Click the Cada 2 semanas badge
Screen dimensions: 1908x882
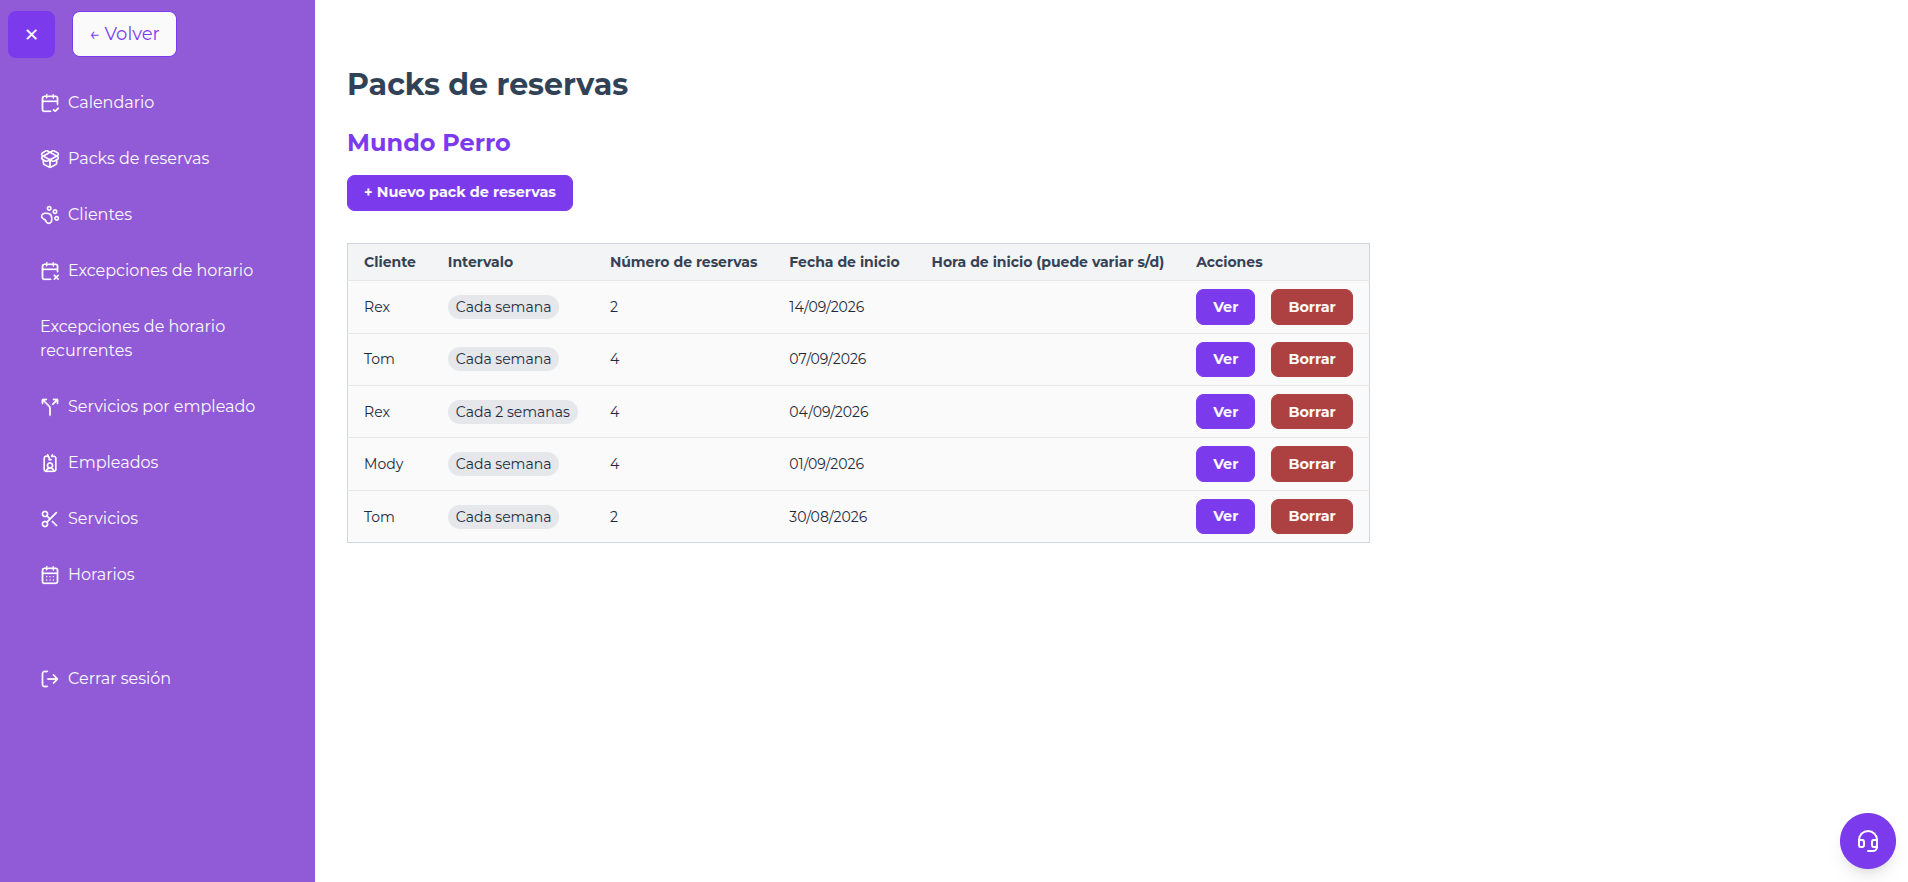pyautogui.click(x=513, y=412)
